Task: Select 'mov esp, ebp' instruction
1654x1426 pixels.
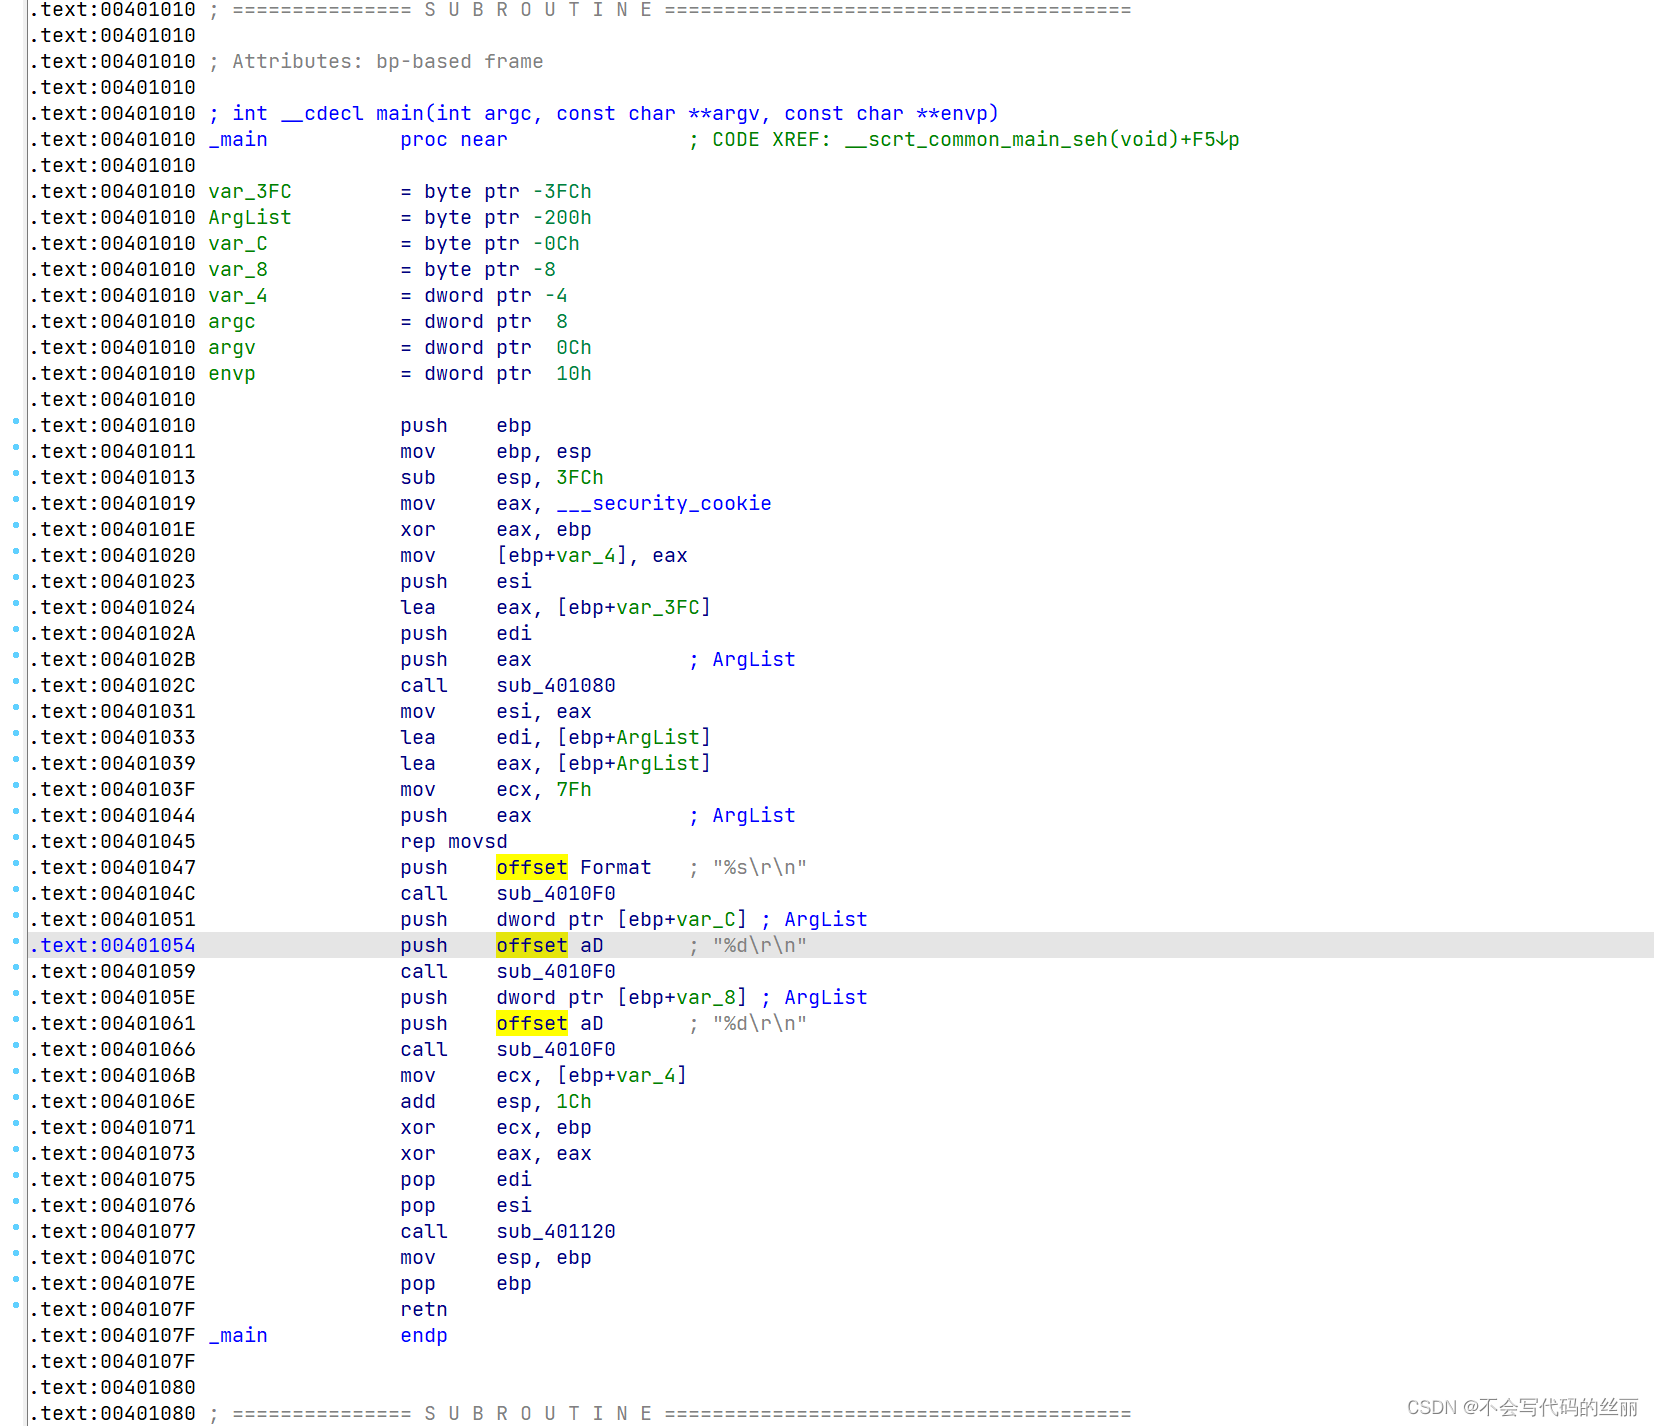Action: [496, 1257]
